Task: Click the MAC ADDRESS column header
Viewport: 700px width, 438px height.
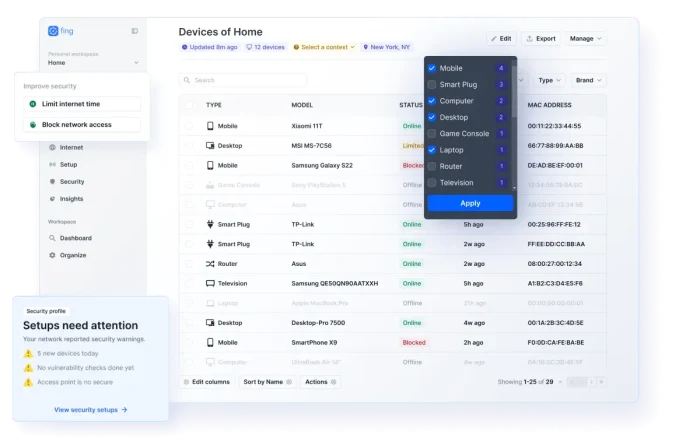Action: (x=549, y=105)
